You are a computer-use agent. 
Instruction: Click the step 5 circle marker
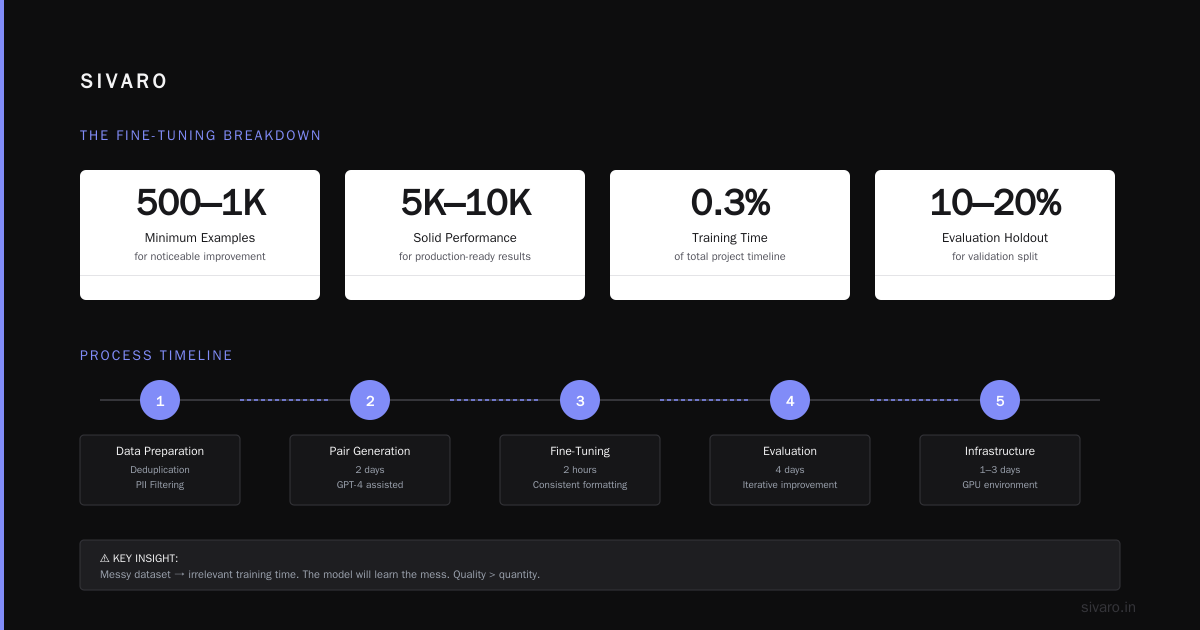pos(1000,400)
